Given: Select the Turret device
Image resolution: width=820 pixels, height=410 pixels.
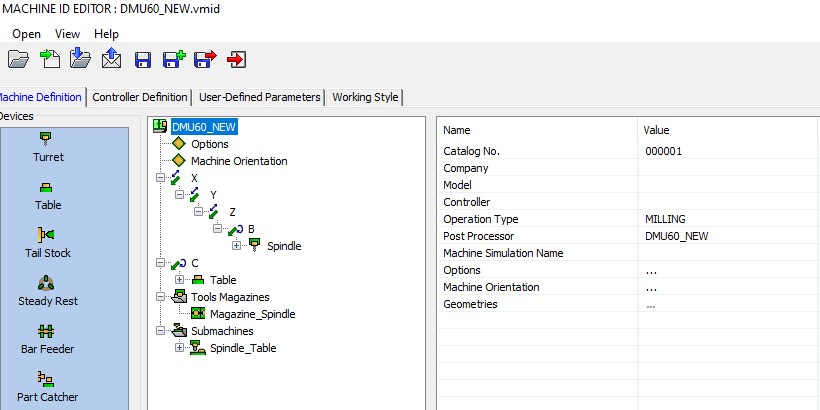Looking at the screenshot, I should click(x=48, y=146).
